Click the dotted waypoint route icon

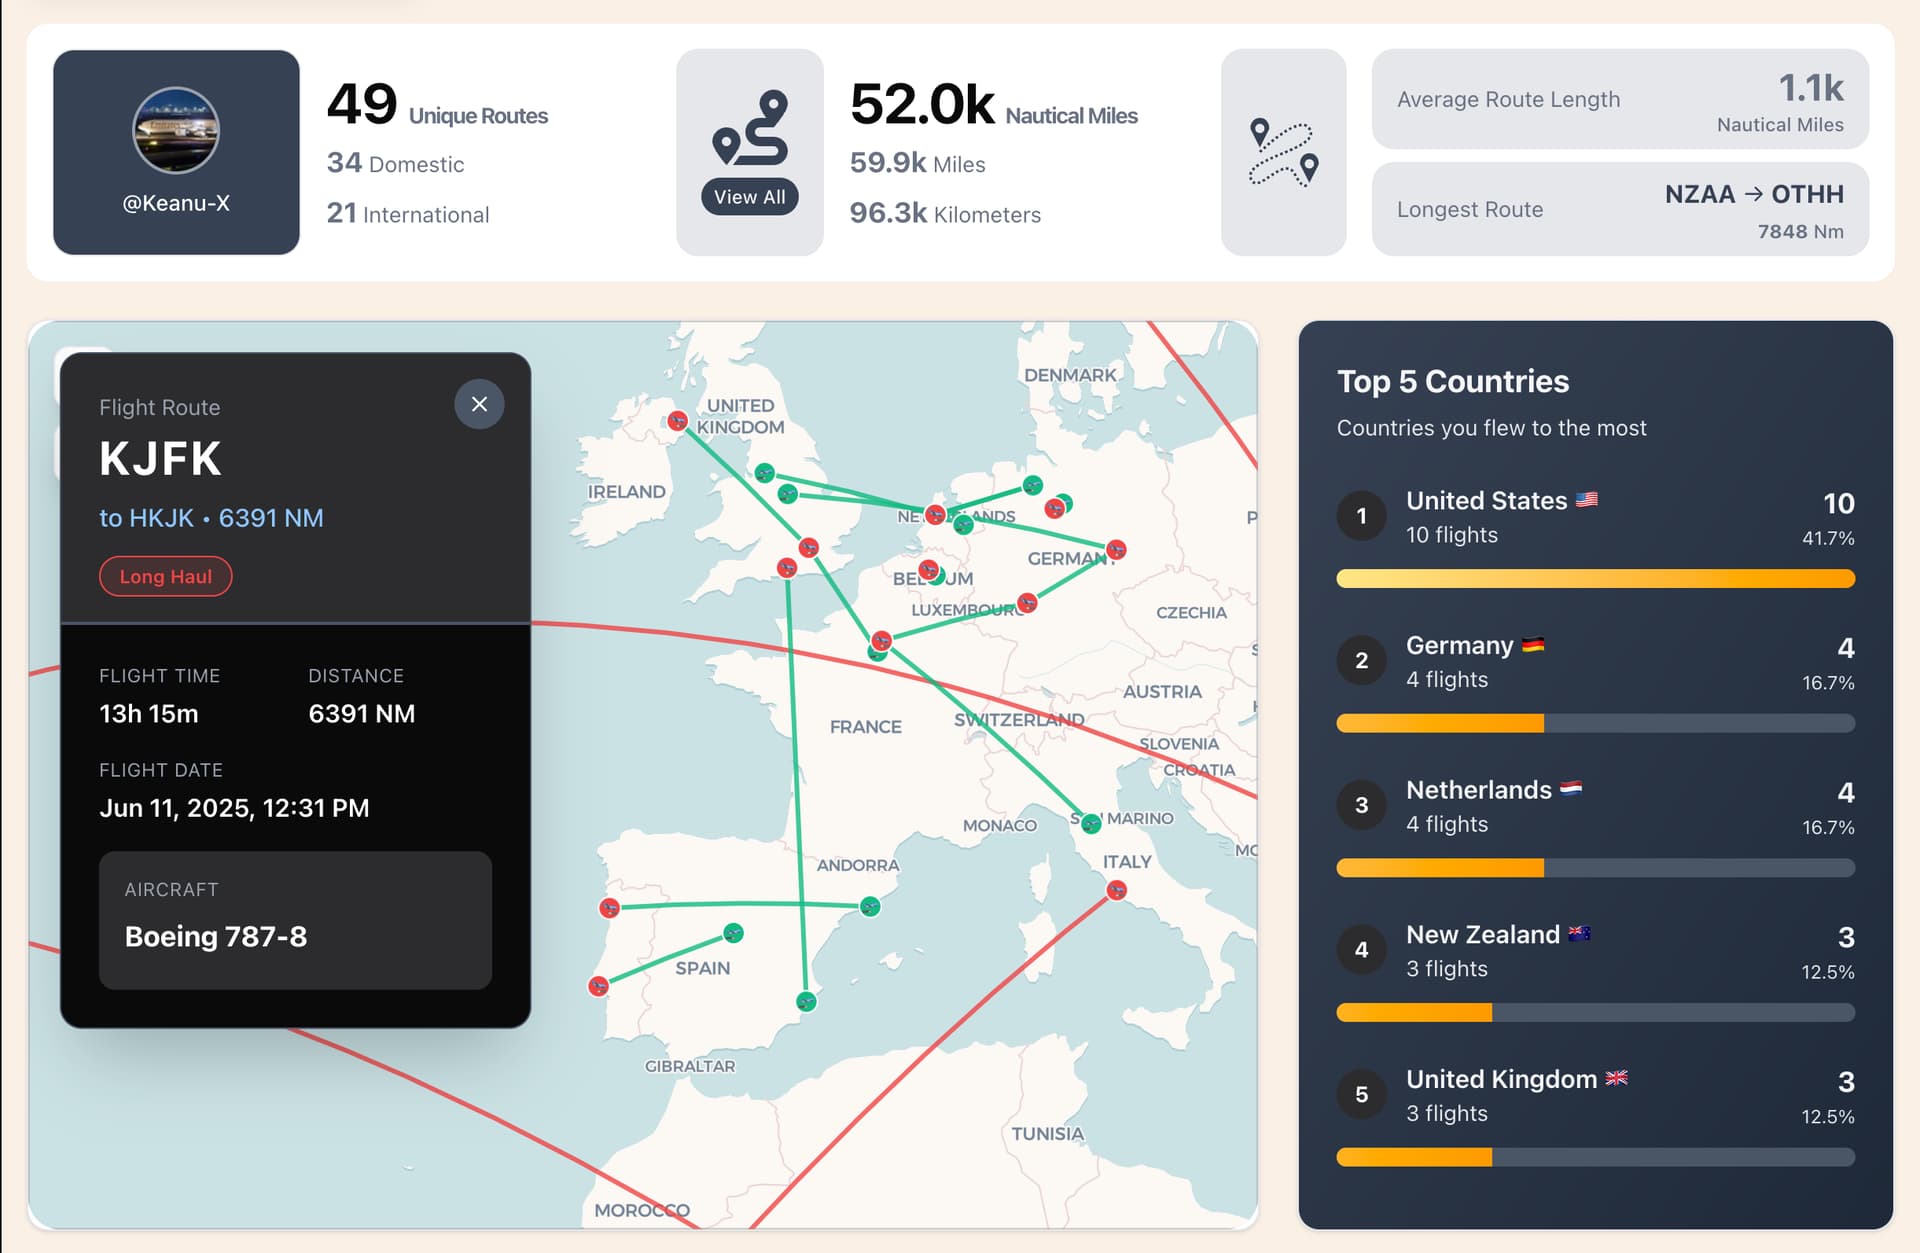tap(1283, 152)
